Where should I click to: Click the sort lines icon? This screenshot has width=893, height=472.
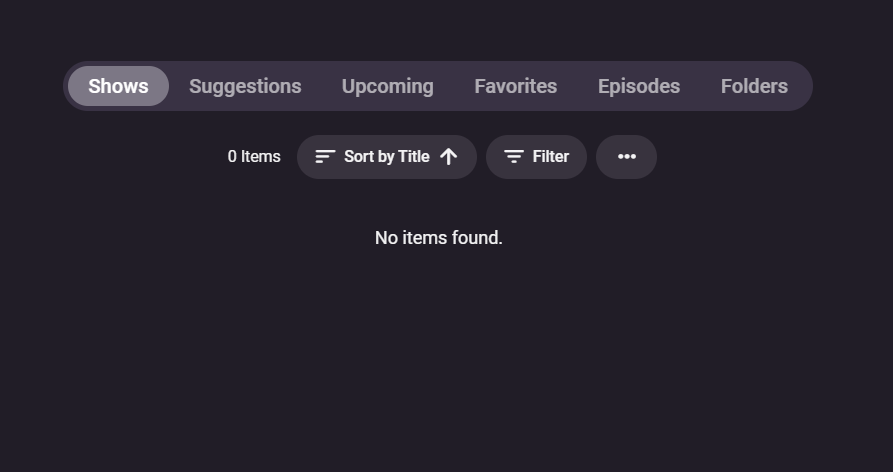click(325, 157)
